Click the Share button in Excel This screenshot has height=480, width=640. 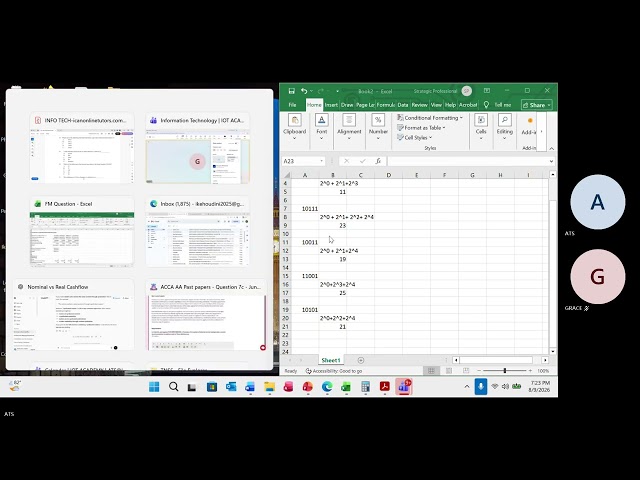pyautogui.click(x=537, y=105)
